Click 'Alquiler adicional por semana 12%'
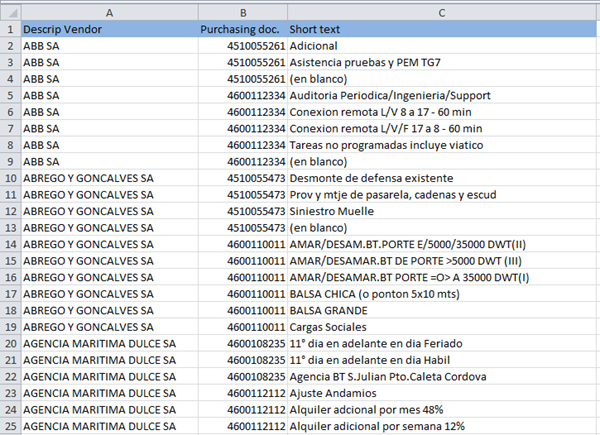 tap(442, 426)
